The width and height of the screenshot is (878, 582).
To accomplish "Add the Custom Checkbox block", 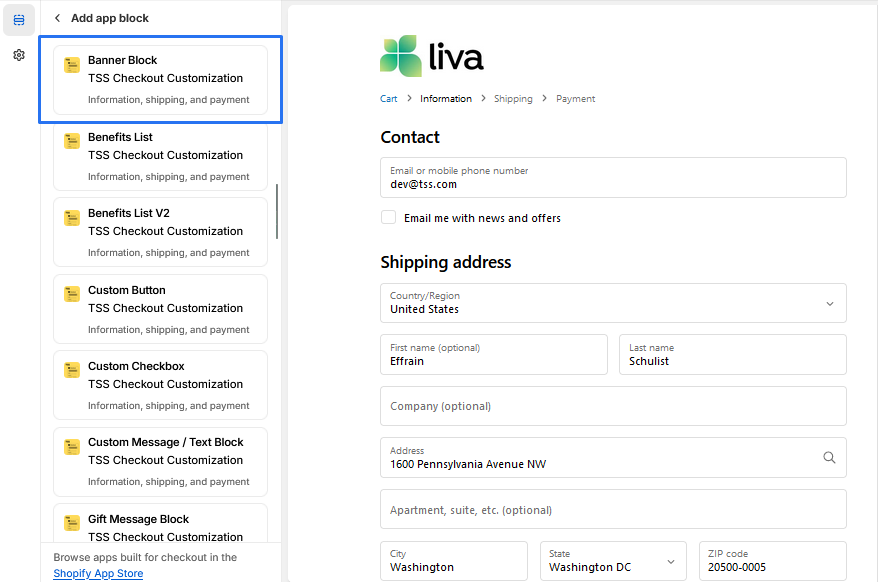I will click(x=160, y=384).
